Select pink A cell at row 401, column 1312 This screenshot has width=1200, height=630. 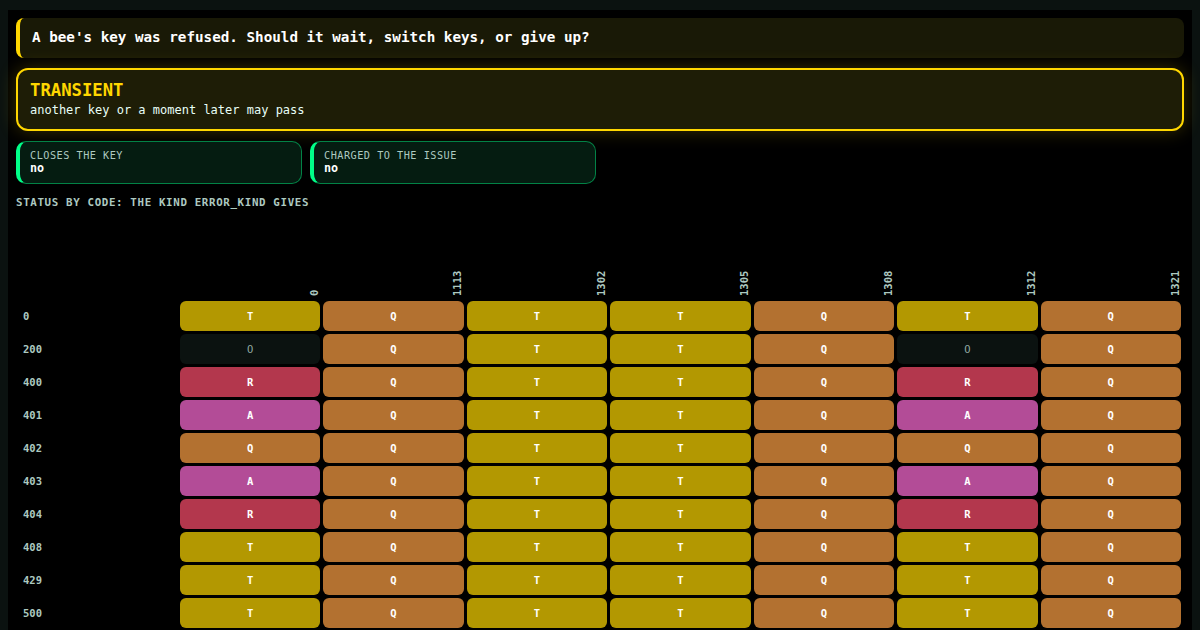point(967,415)
